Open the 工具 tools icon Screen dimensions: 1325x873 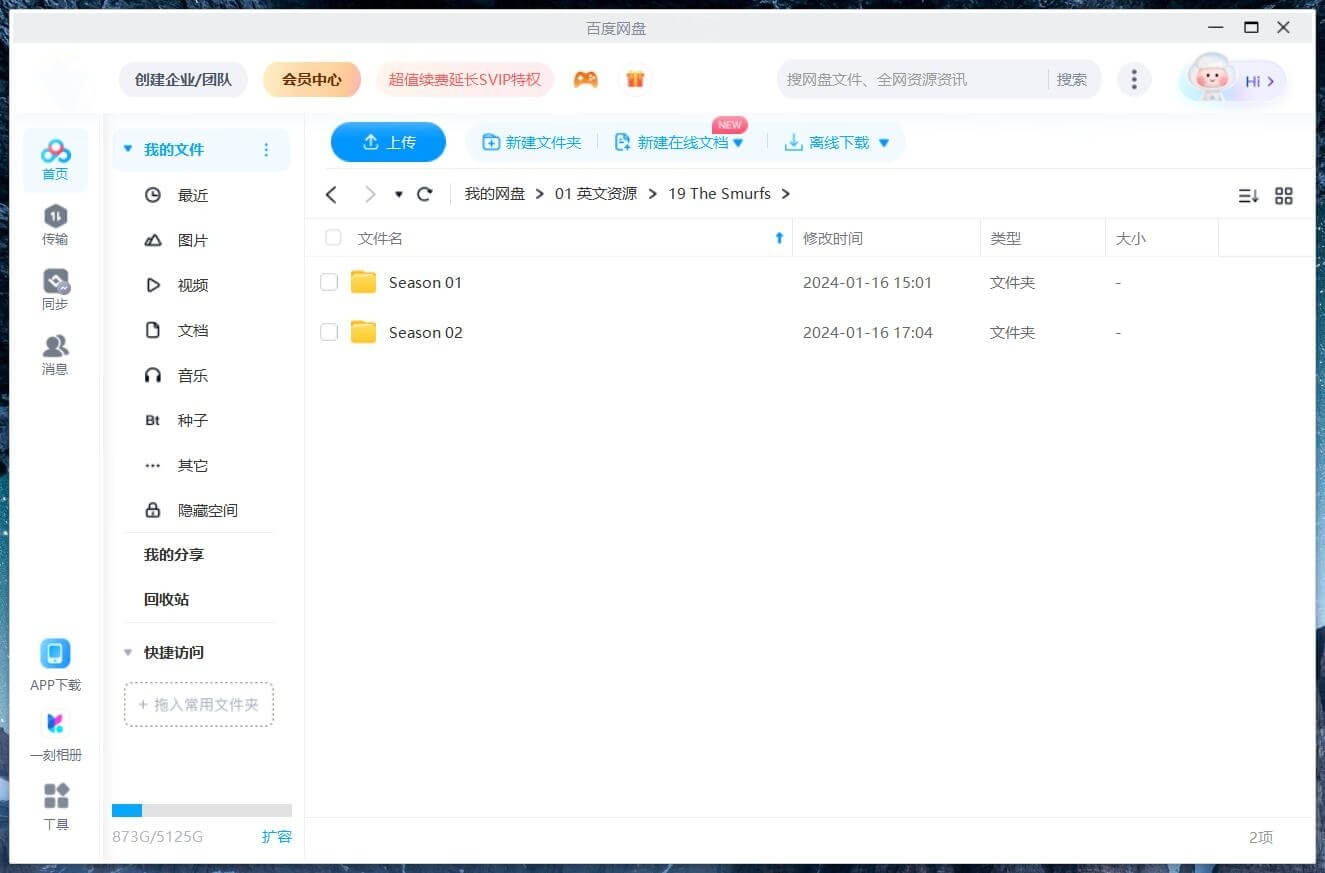coord(56,797)
